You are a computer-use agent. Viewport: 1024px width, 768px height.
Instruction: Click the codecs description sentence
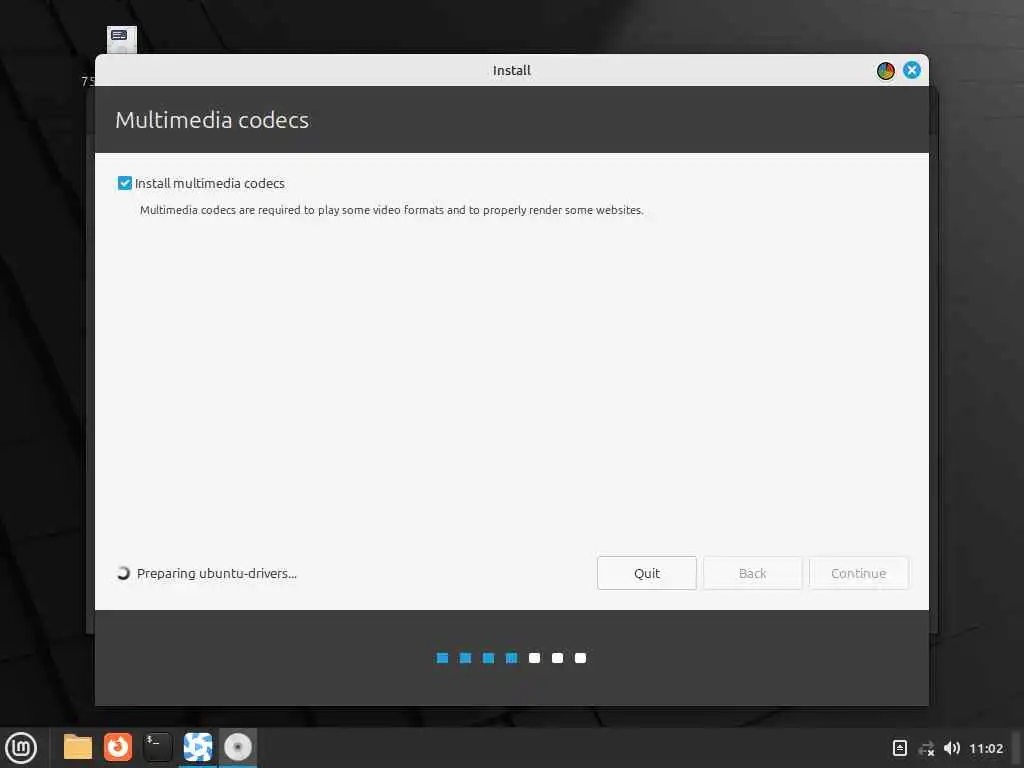[x=392, y=210]
